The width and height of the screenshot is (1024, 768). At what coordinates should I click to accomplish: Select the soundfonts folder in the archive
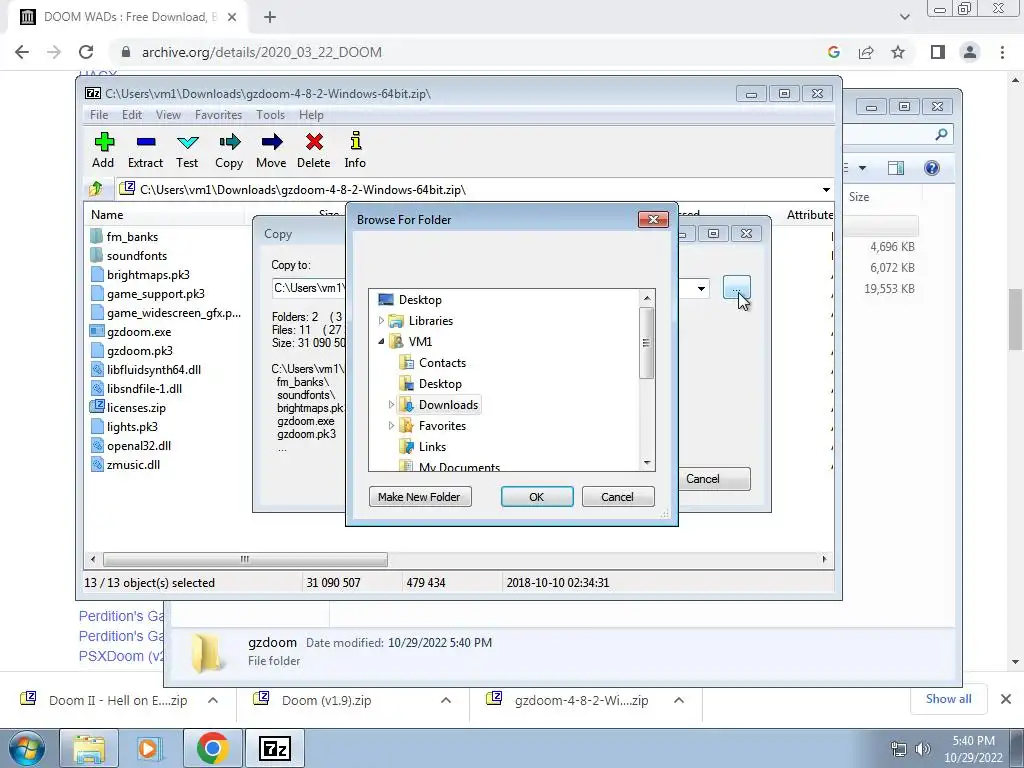pos(136,255)
